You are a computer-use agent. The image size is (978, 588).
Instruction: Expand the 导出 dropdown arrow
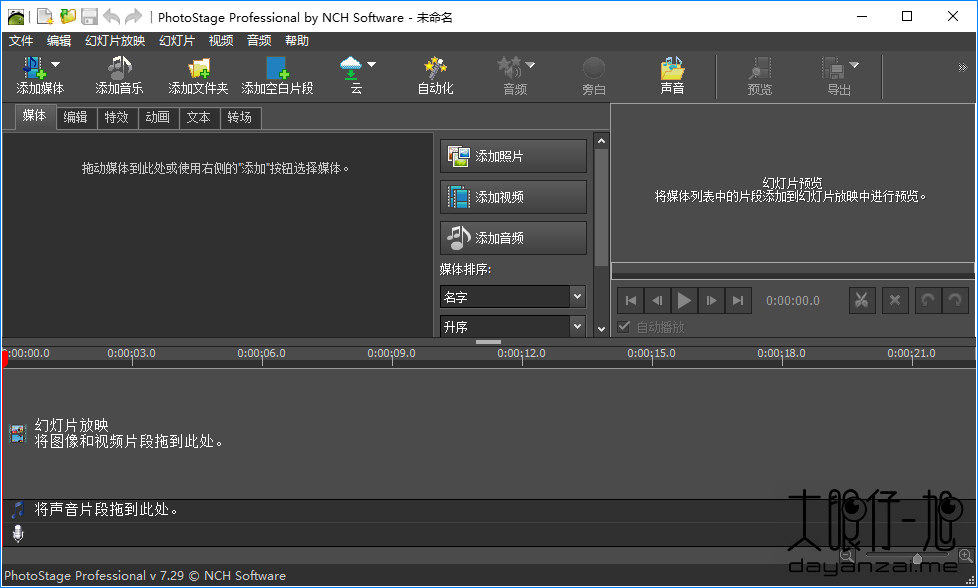pyautogui.click(x=855, y=64)
